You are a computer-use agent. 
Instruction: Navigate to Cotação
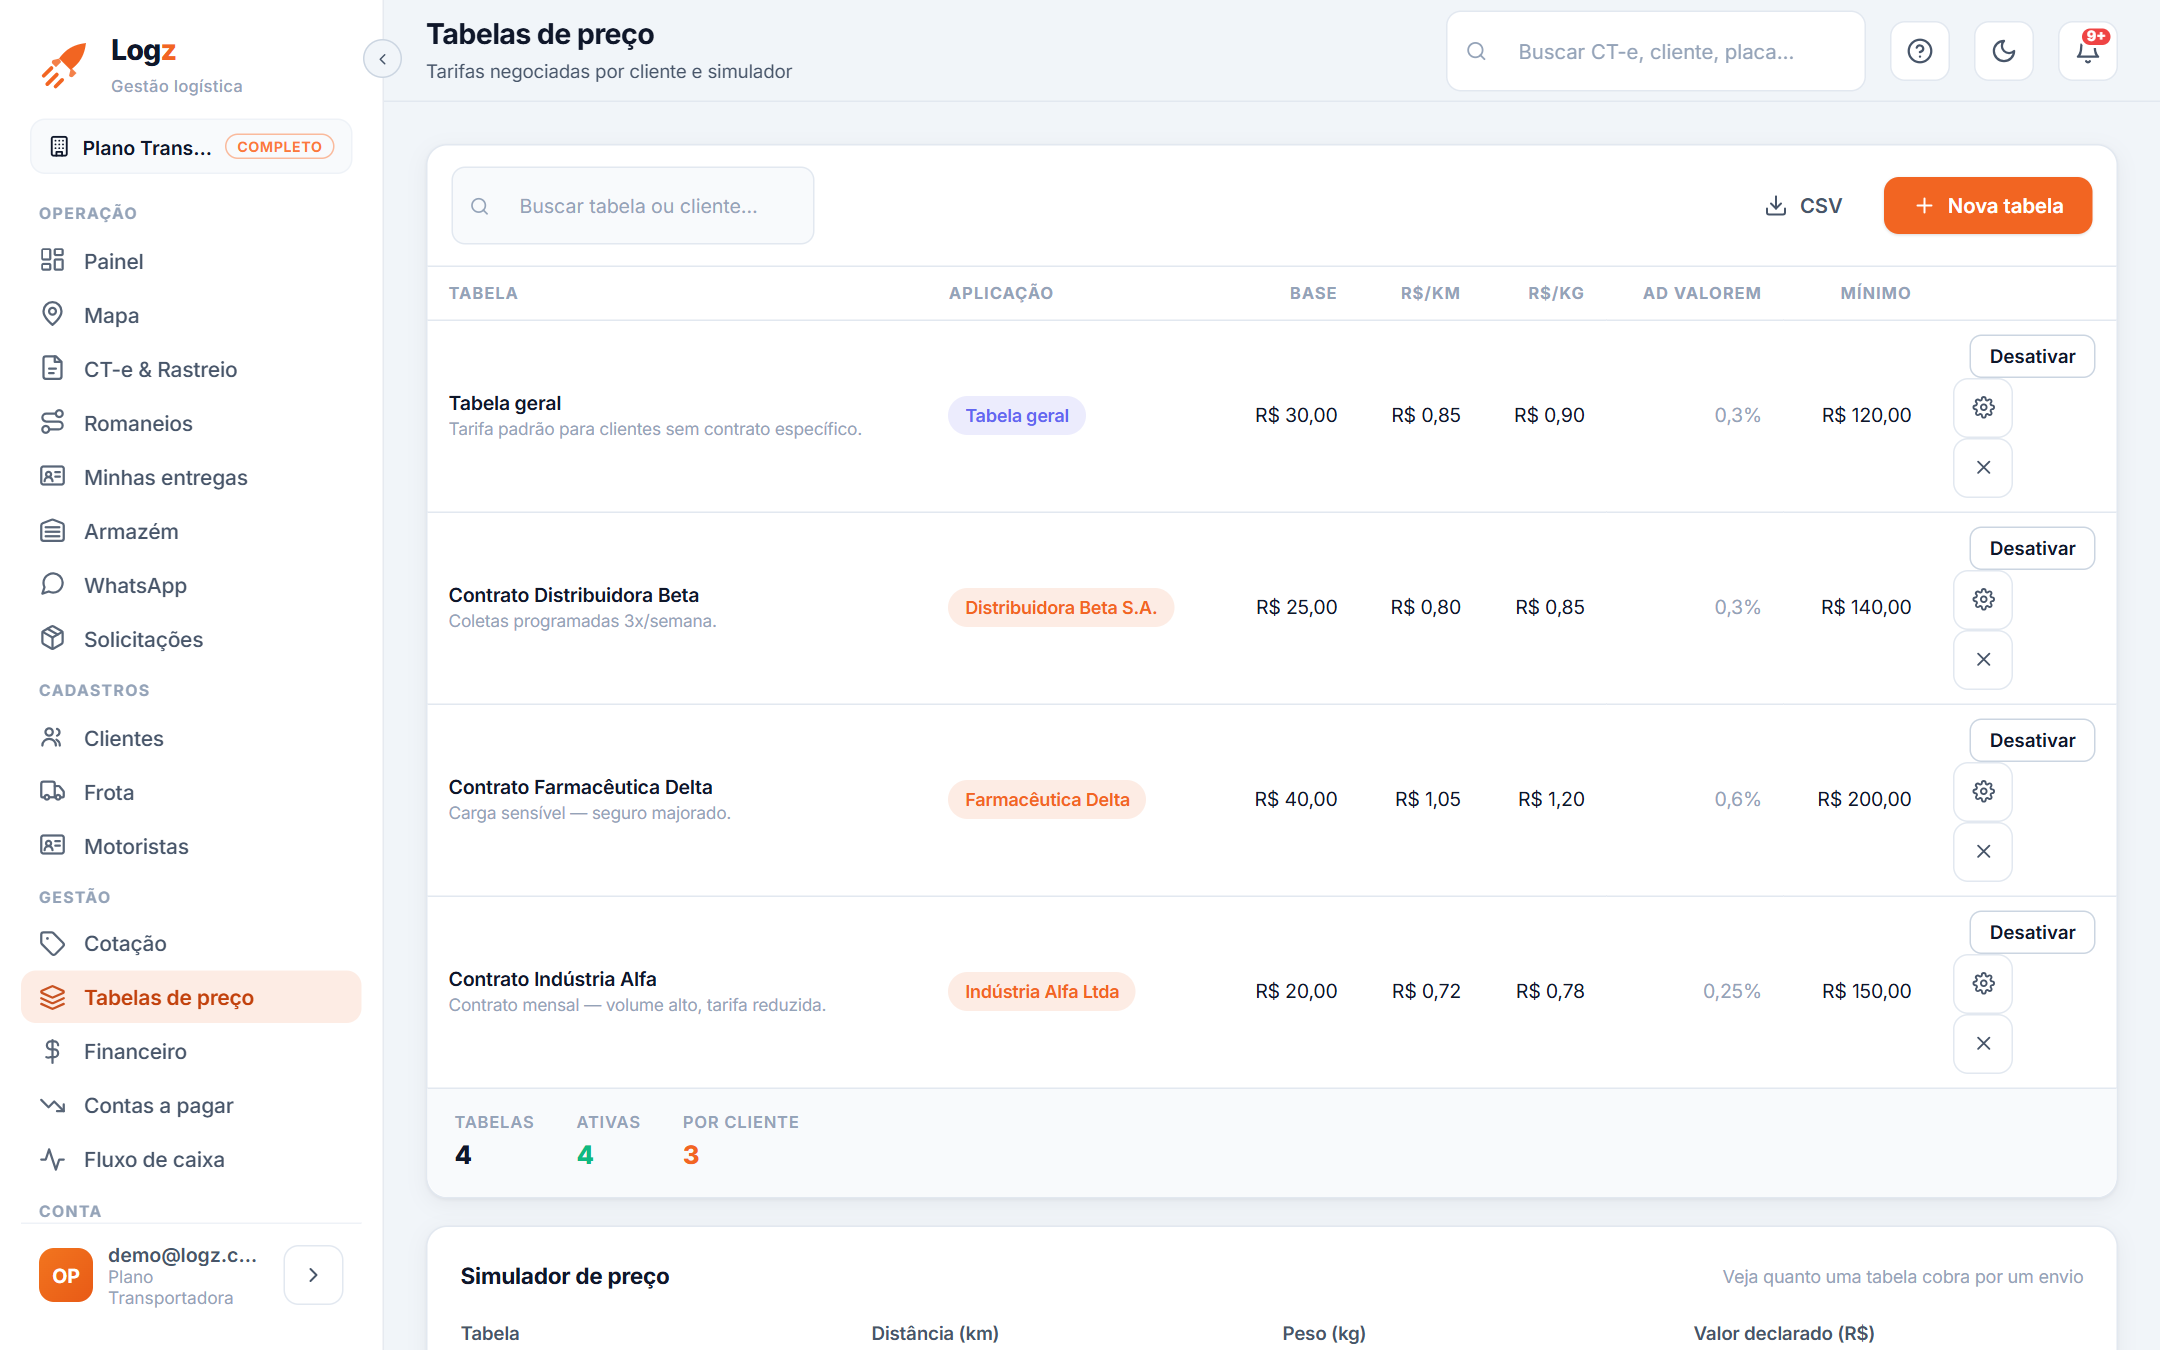tap(191, 943)
